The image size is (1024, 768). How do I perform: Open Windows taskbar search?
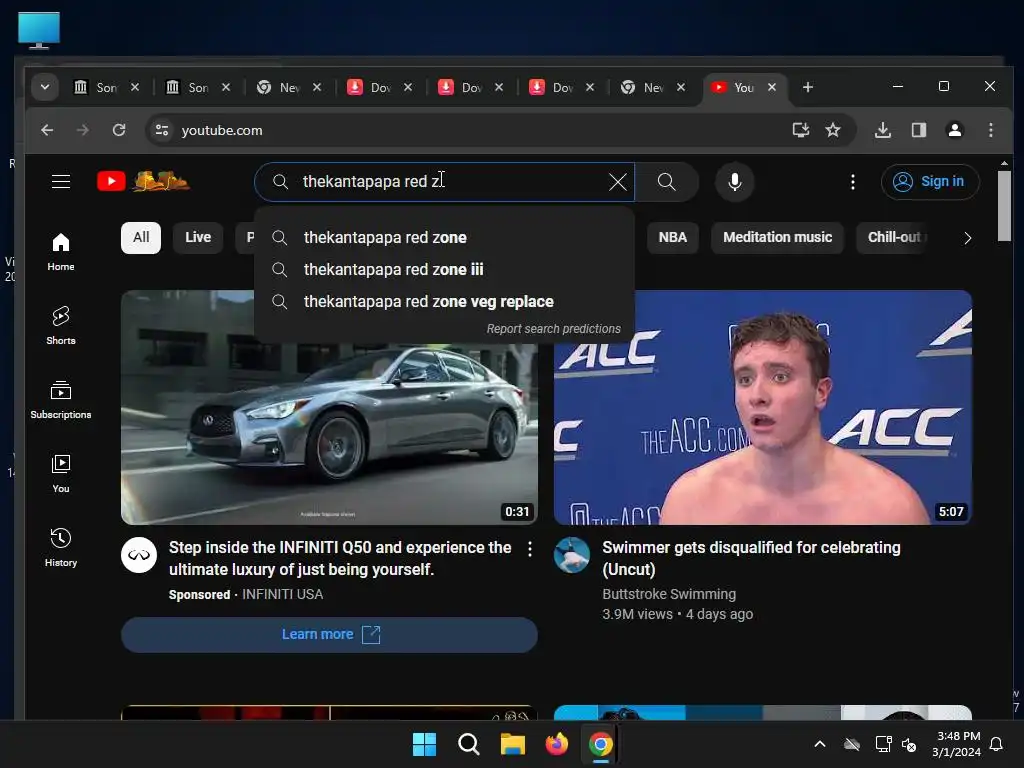[469, 744]
